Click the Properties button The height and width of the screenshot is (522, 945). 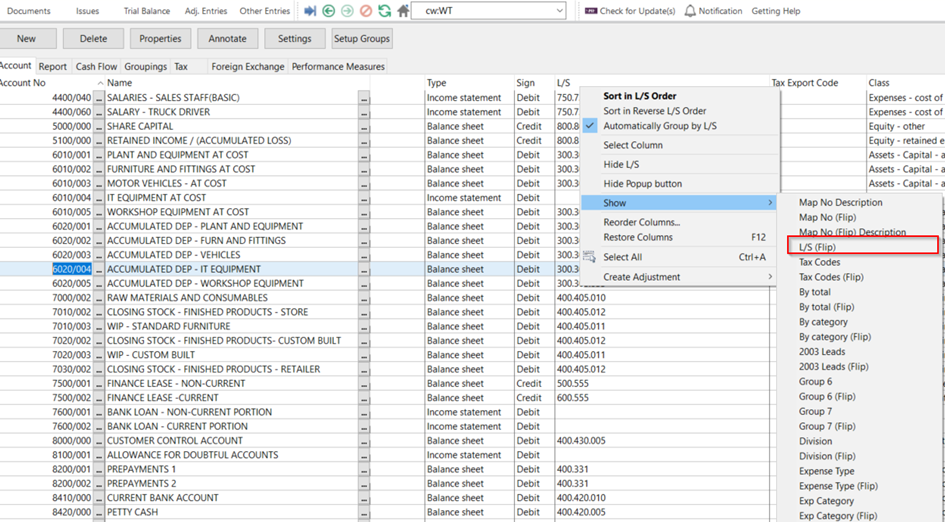tap(160, 39)
